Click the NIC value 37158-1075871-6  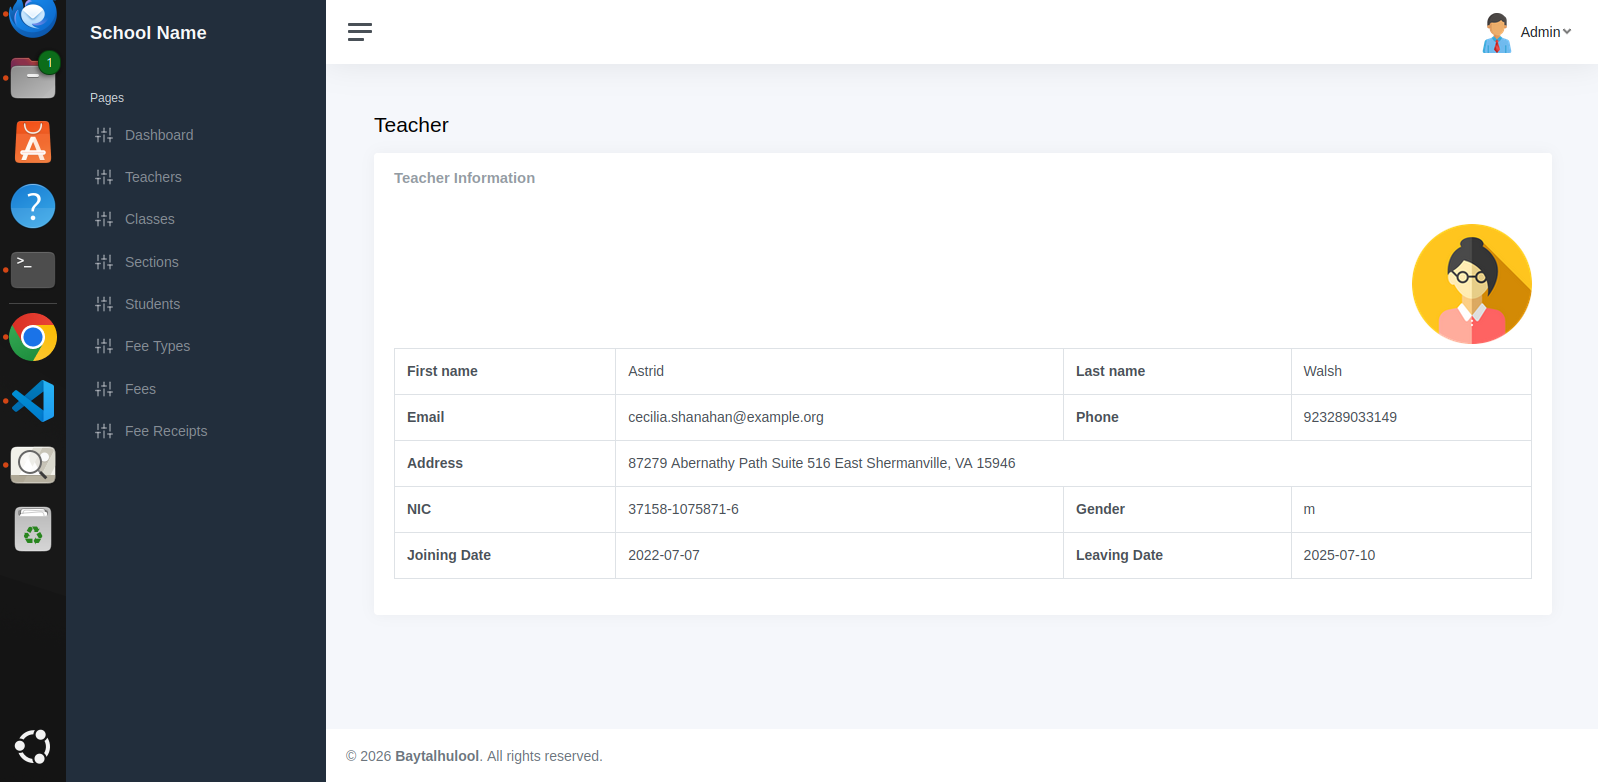(x=683, y=509)
